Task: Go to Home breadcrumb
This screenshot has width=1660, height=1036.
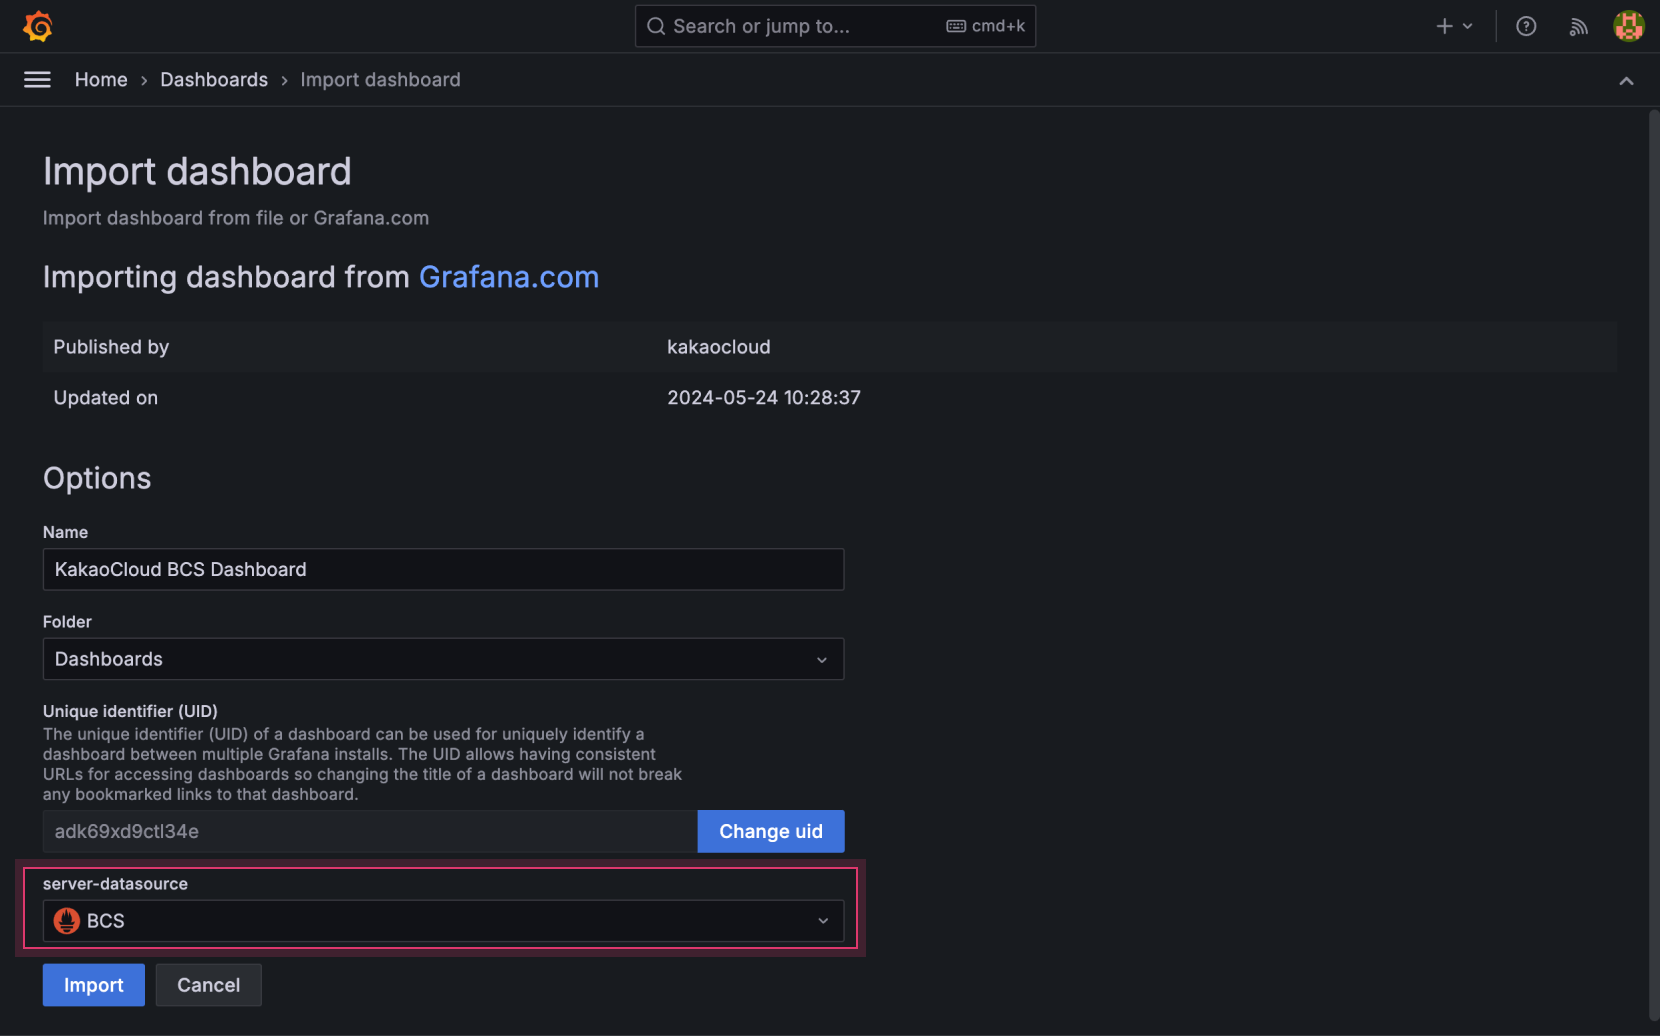Action: 101,80
